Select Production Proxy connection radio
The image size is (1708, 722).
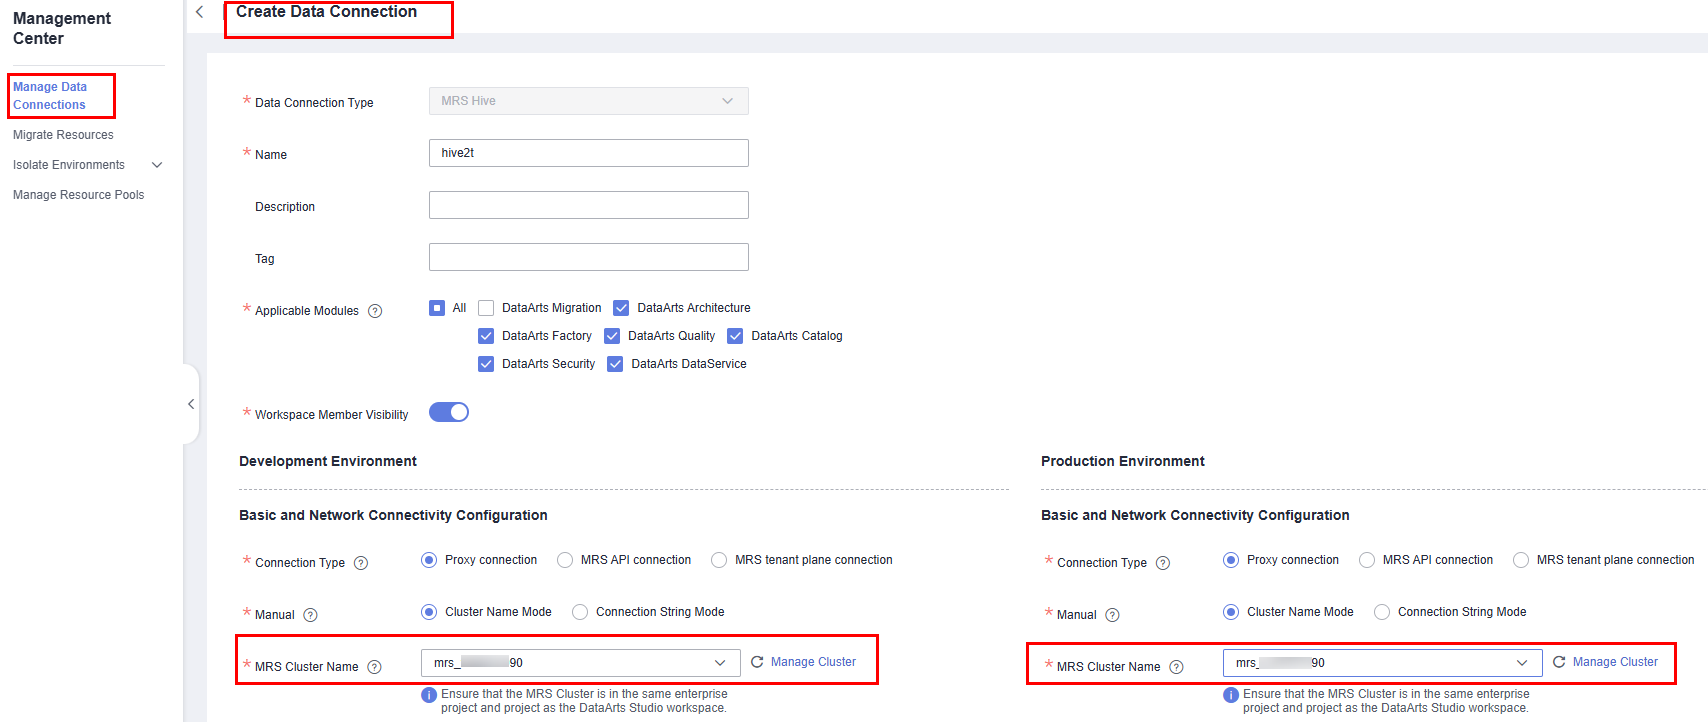coord(1231,560)
